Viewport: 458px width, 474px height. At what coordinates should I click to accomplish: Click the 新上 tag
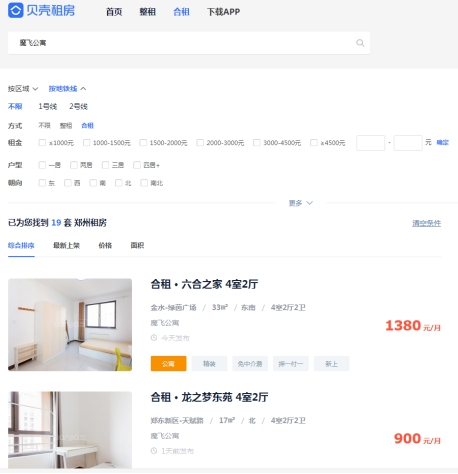click(x=331, y=364)
